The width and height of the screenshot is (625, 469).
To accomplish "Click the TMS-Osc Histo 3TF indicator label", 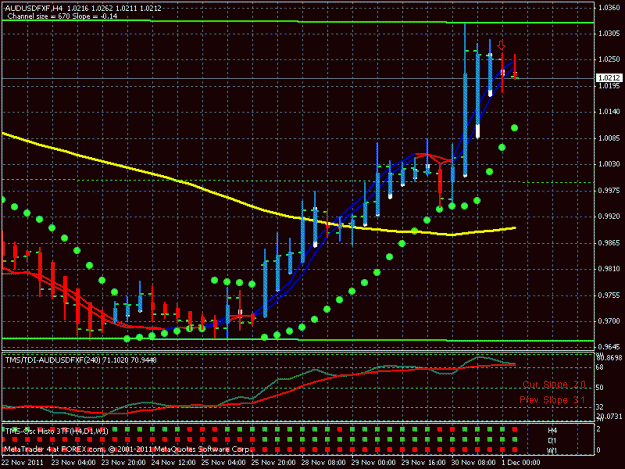I will pyautogui.click(x=56, y=431).
